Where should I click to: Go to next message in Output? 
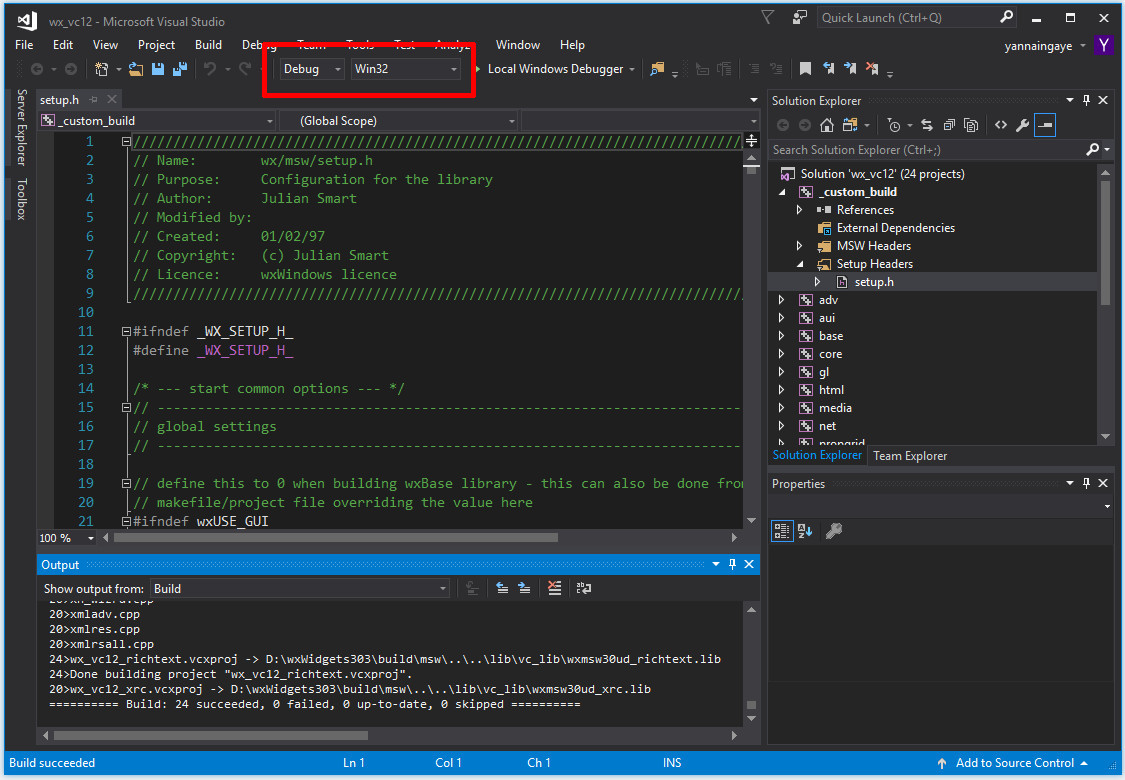(x=524, y=588)
